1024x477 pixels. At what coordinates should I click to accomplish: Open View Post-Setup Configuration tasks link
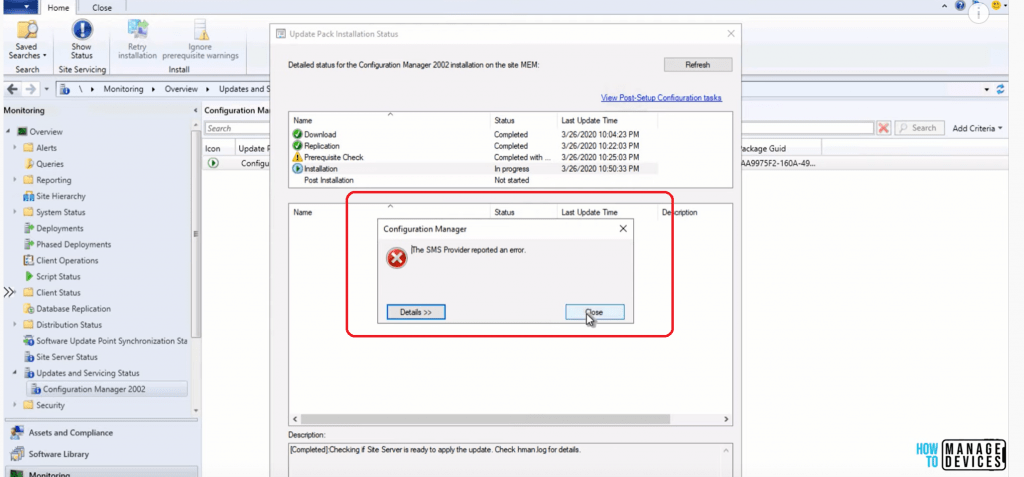[x=661, y=97]
